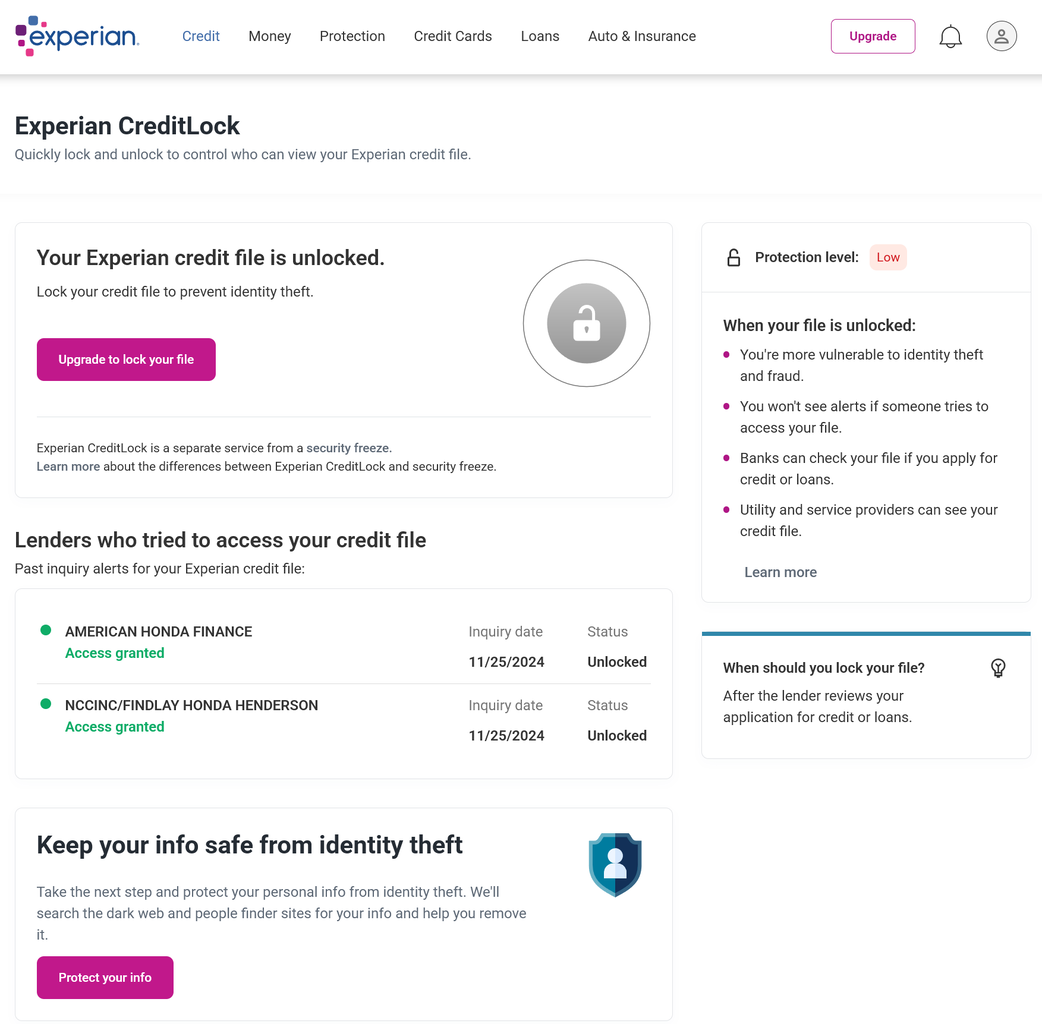Click the Experian logo
Viewport: 1042px width, 1024px height.
[77, 36]
